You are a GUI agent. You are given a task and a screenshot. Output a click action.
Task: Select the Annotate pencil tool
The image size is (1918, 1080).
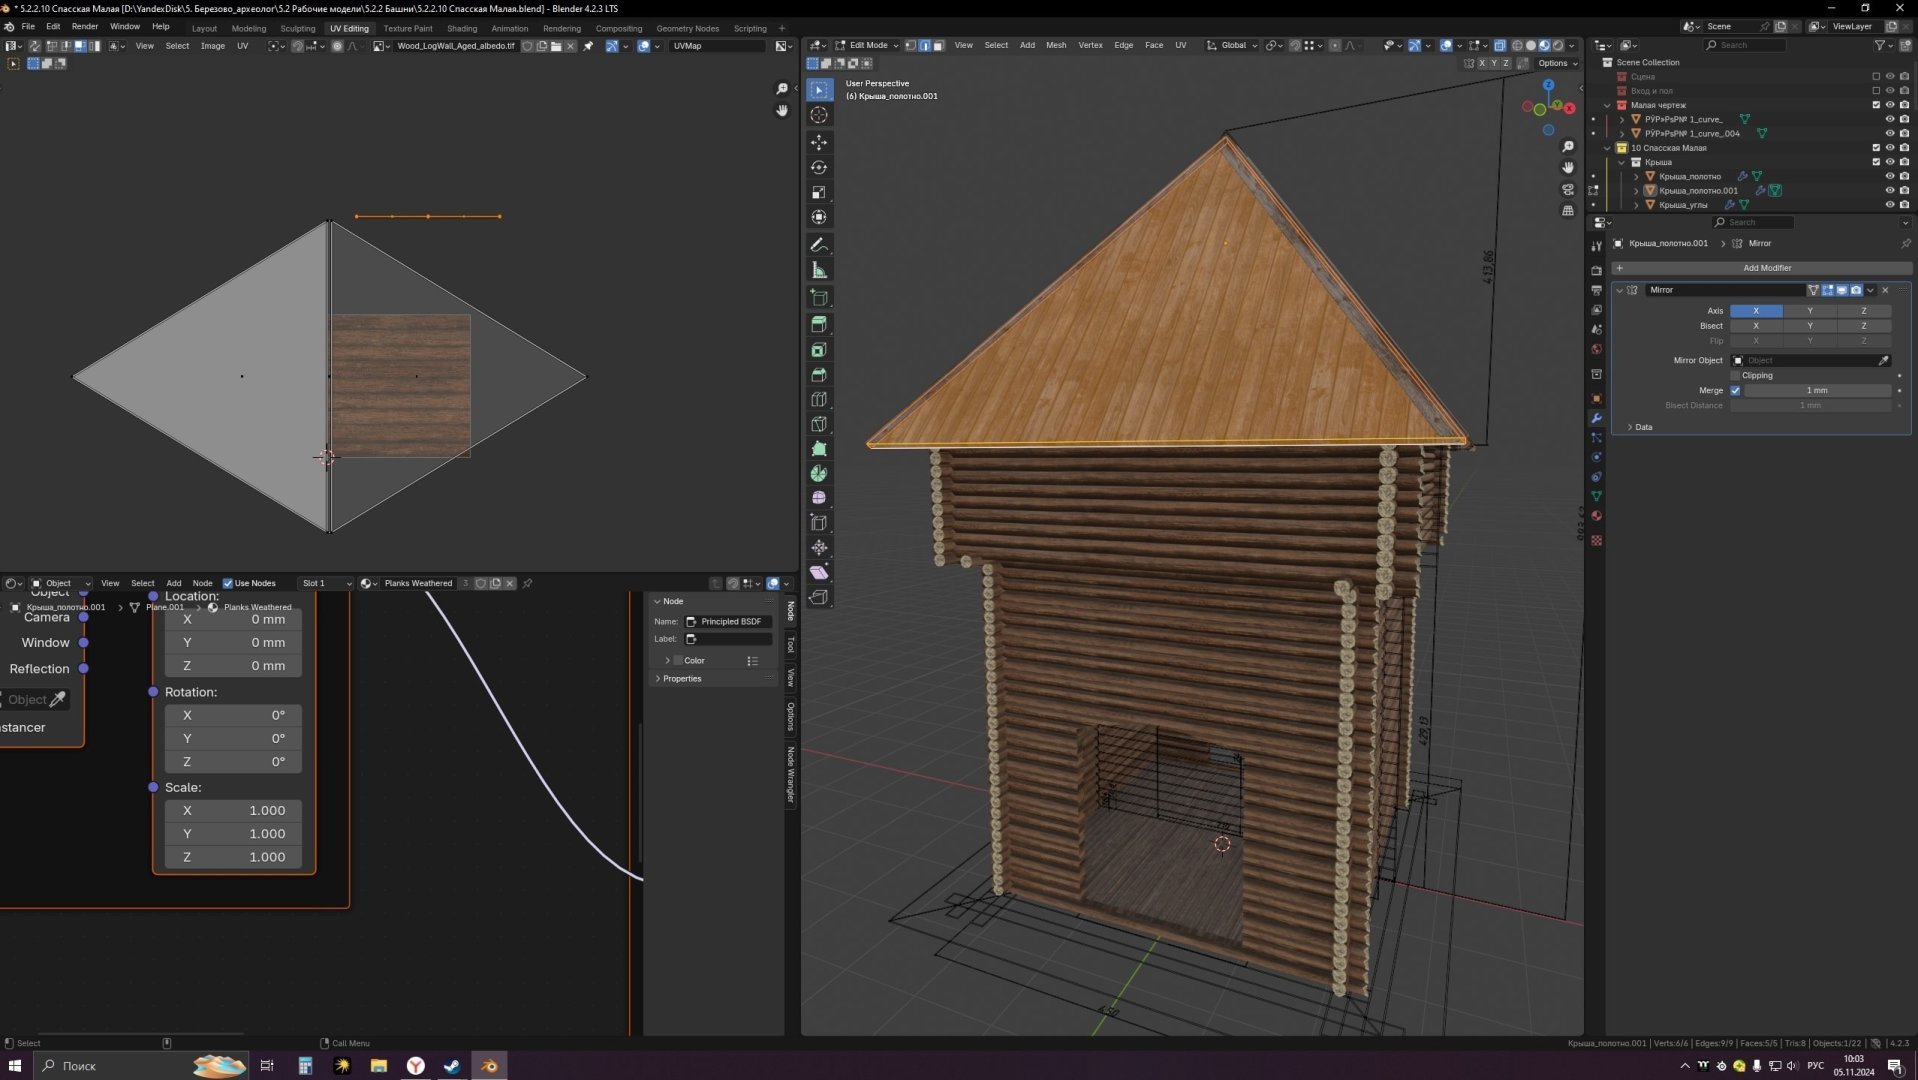(x=819, y=245)
